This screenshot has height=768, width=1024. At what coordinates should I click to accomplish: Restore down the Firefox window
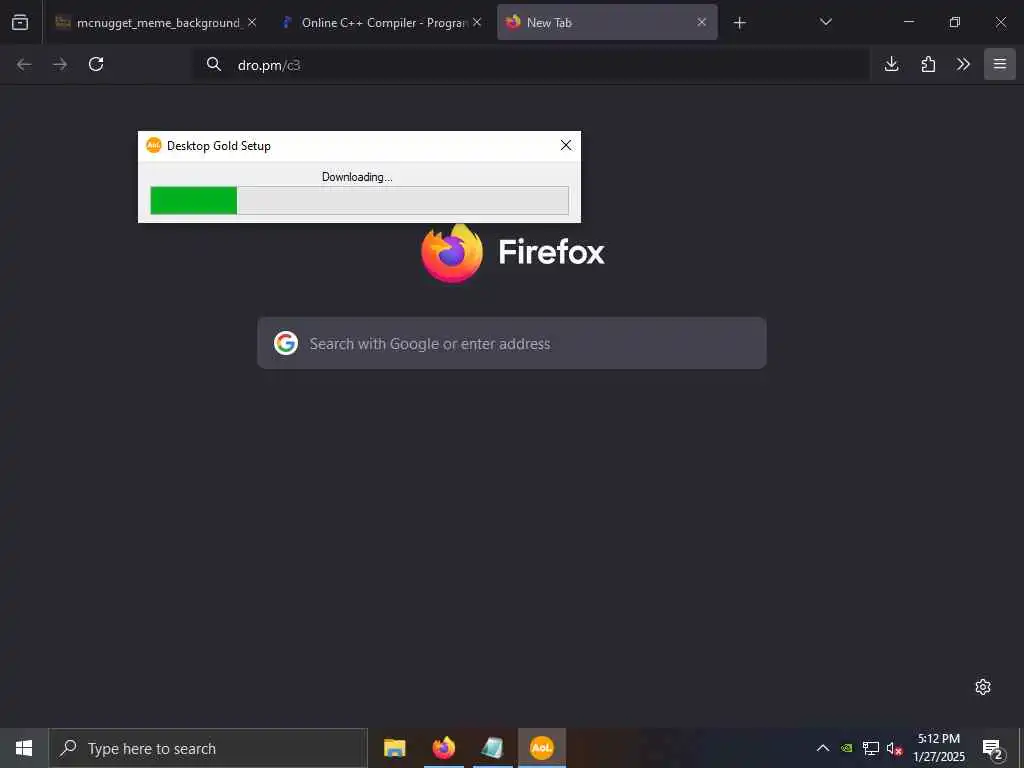(954, 22)
